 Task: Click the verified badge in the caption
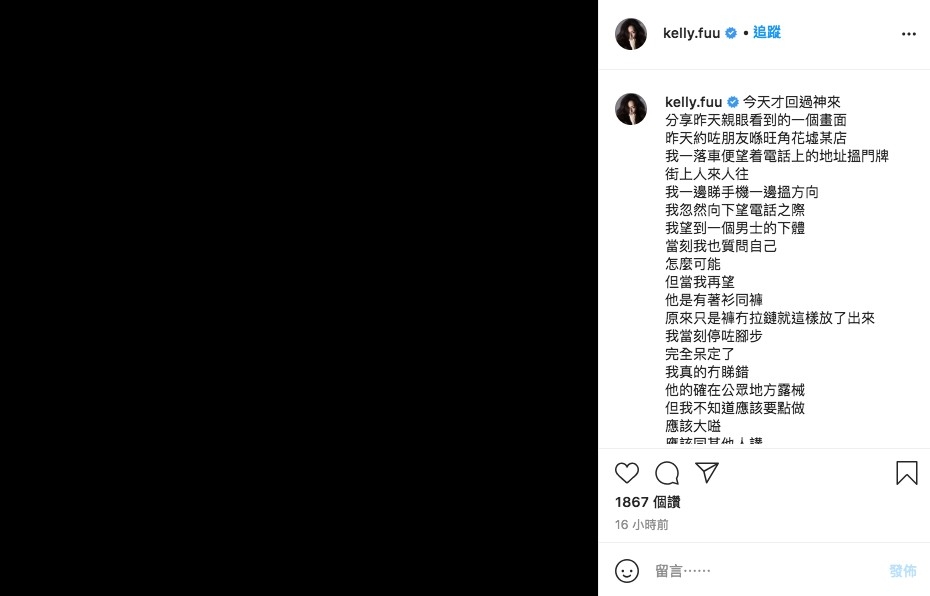tap(733, 102)
